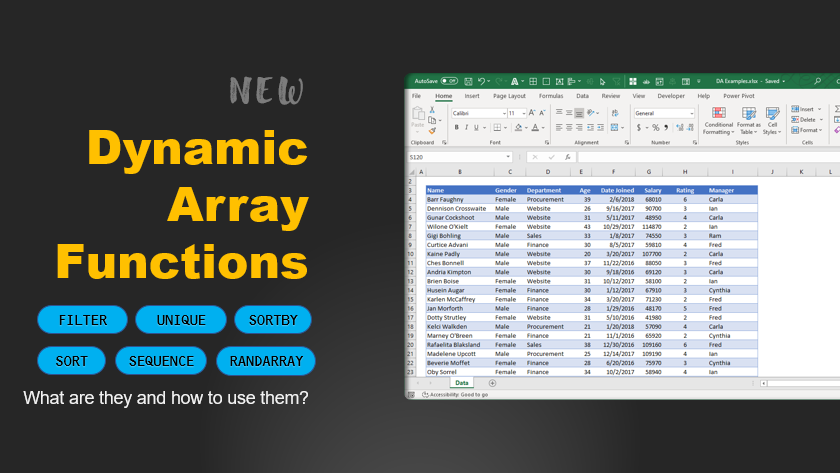Click the Format Painter brush icon
840x473 pixels.
point(432,131)
